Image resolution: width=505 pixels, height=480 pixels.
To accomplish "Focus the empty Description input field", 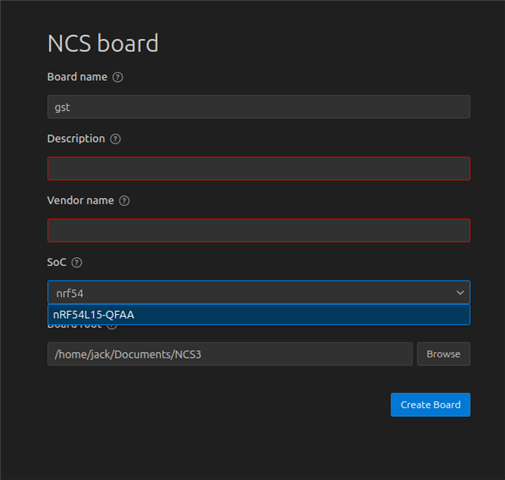I will click(x=259, y=169).
